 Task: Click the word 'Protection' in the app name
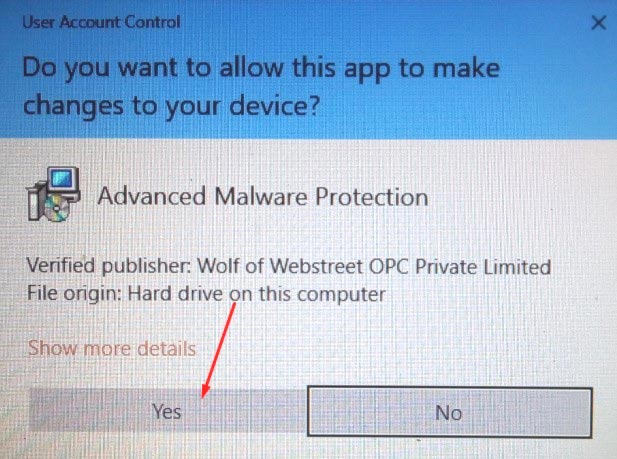tap(372, 196)
